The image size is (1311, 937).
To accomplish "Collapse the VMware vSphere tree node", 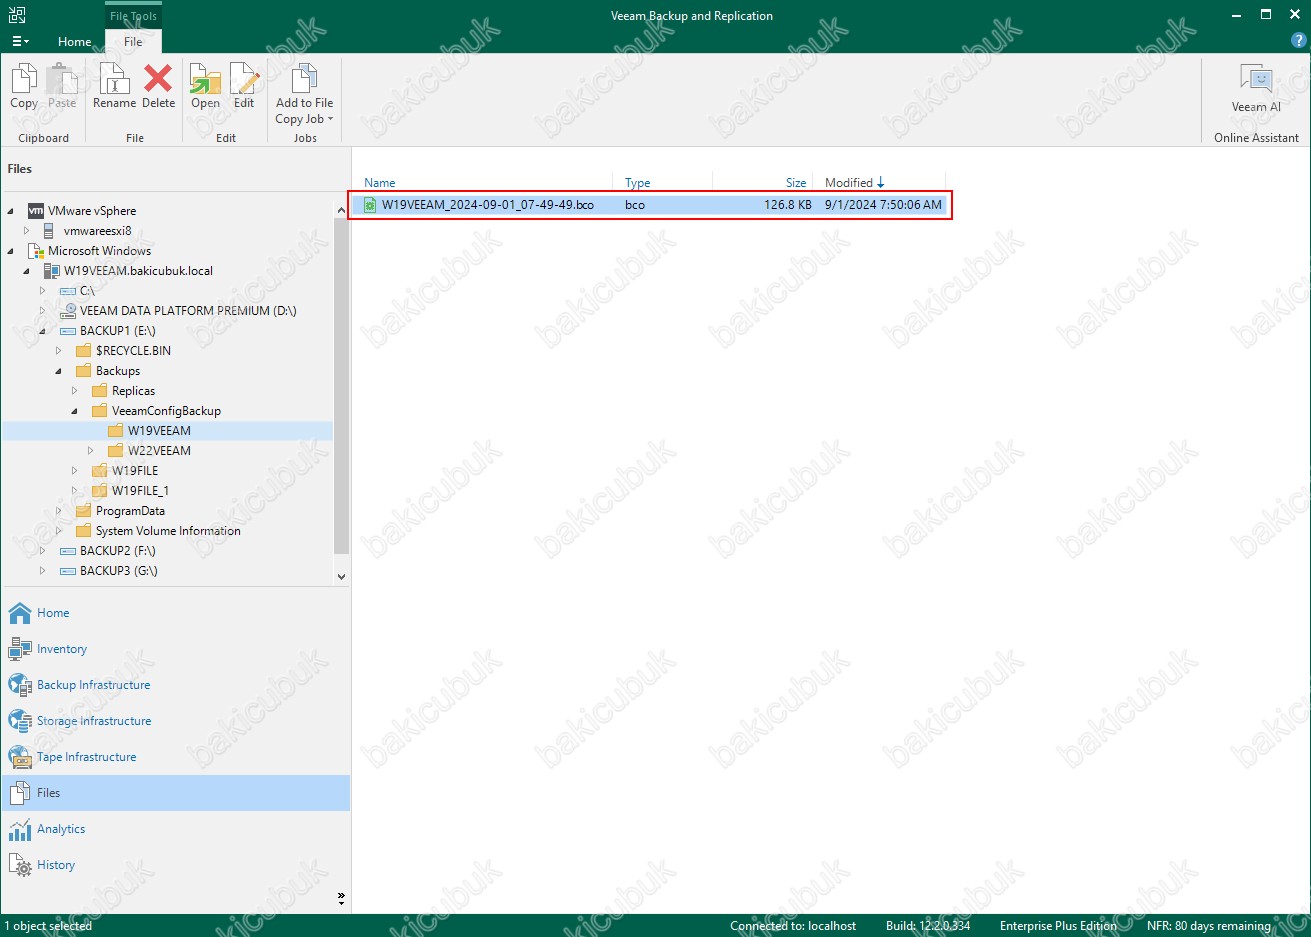I will point(11,211).
